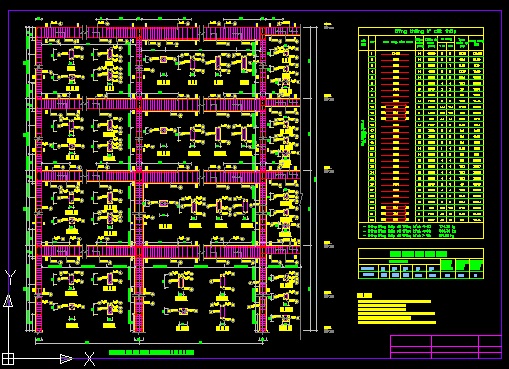Click the green header of the small lower table
This screenshot has width=509, height=369.
coord(418,254)
